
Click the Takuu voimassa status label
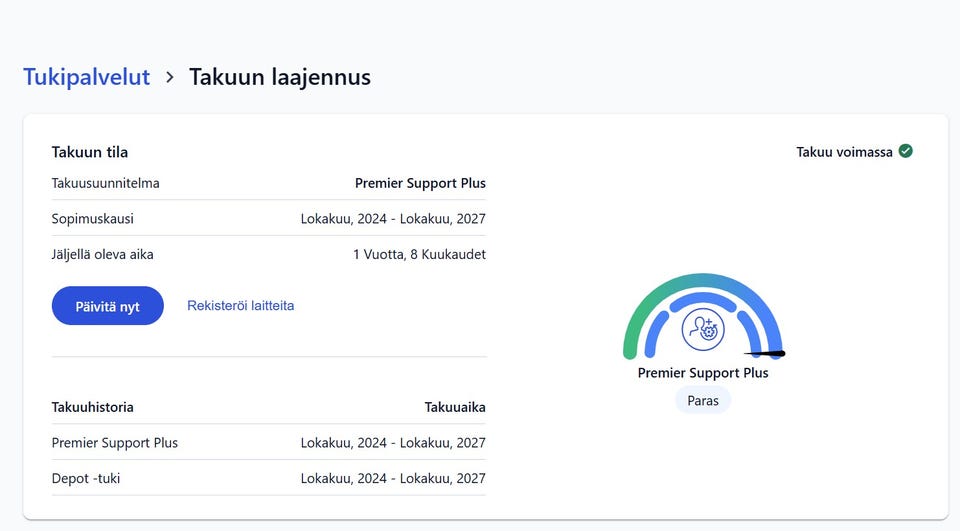pos(844,152)
